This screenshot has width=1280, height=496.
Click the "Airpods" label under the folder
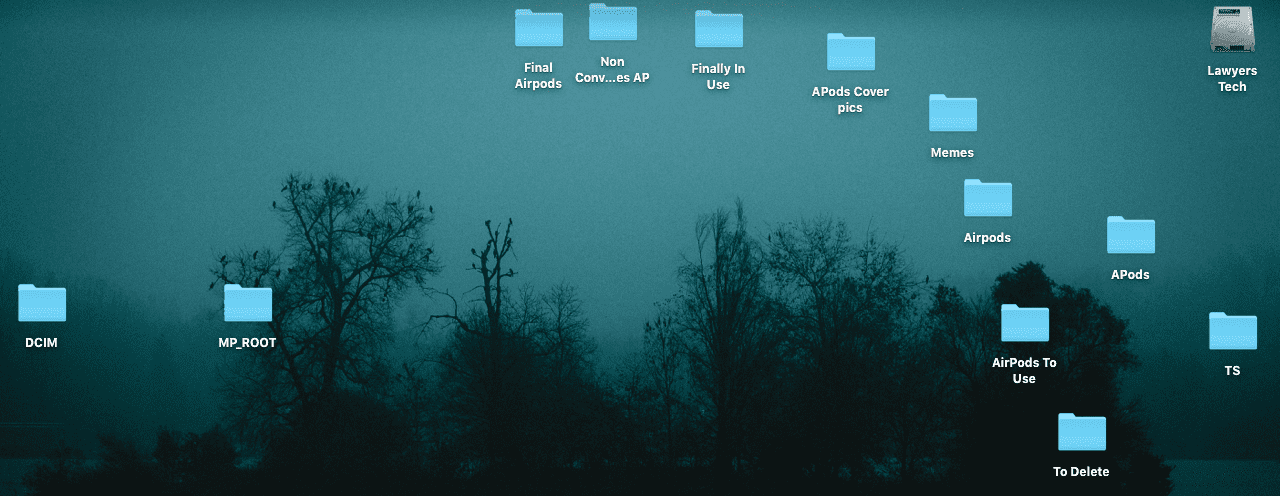tap(987, 238)
